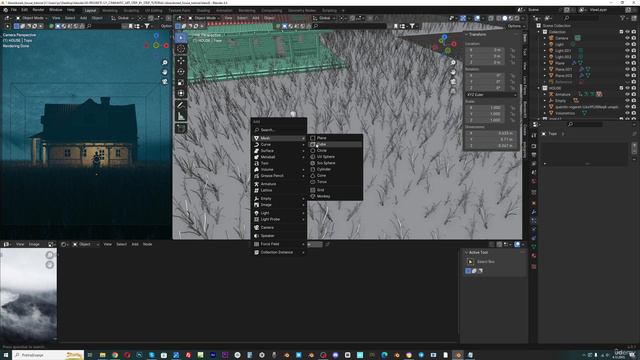Open the Global transform orientation dropdown
Screen dimensions: 640x360
325,18
